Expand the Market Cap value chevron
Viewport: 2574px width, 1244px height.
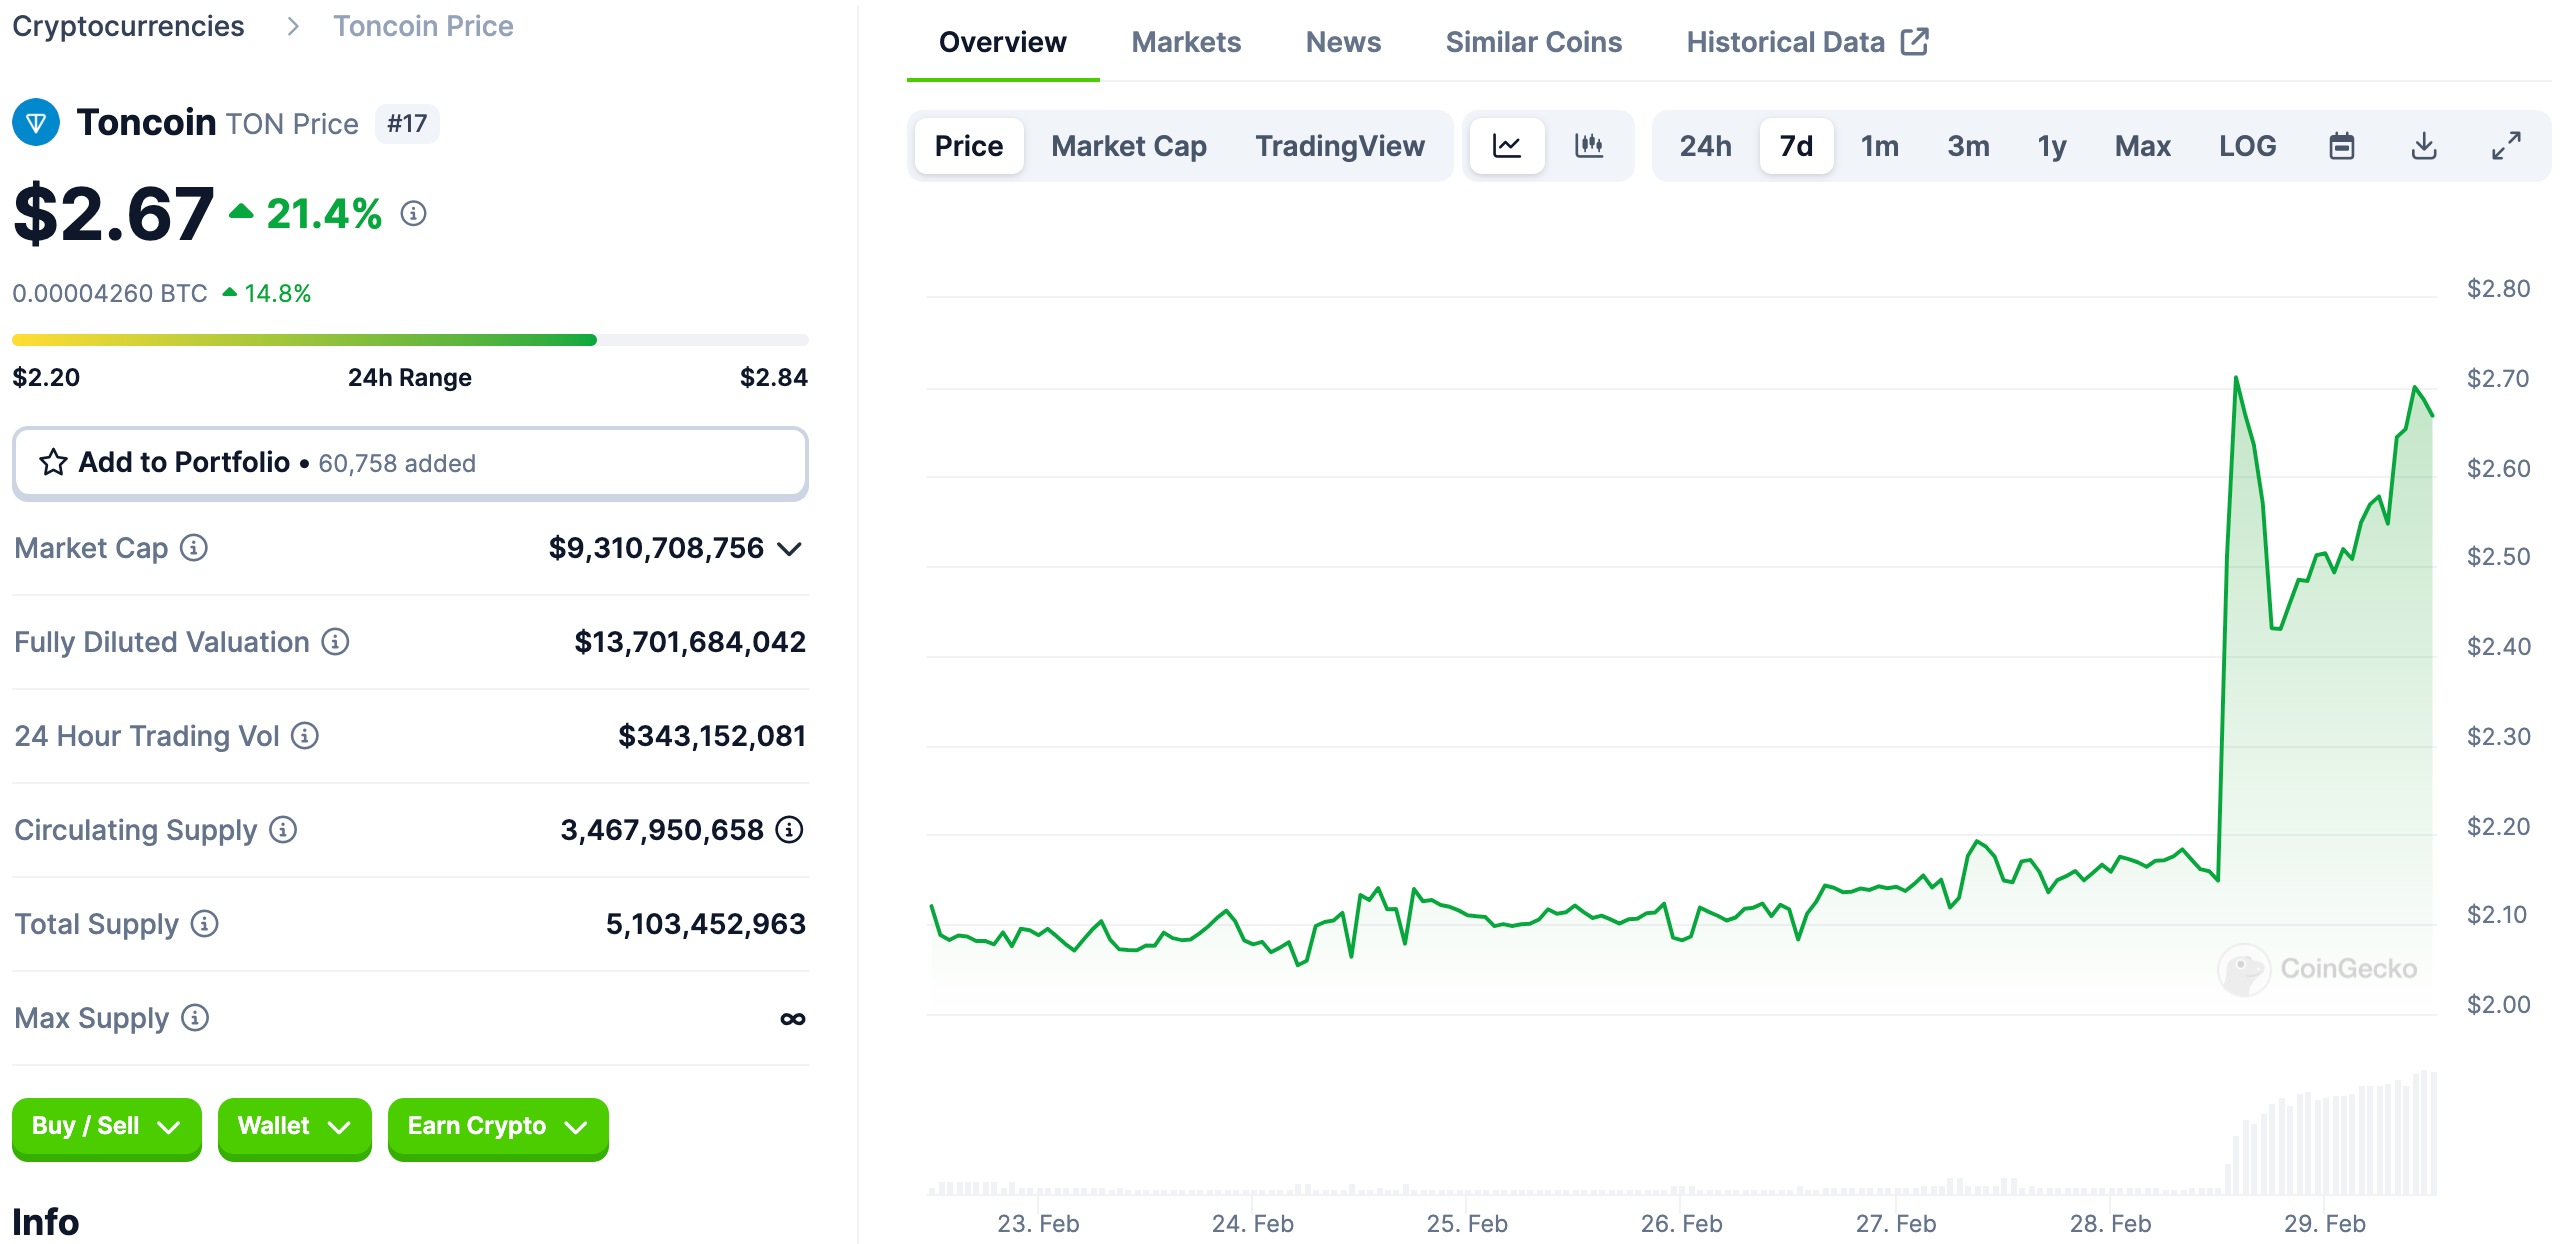[x=790, y=549]
